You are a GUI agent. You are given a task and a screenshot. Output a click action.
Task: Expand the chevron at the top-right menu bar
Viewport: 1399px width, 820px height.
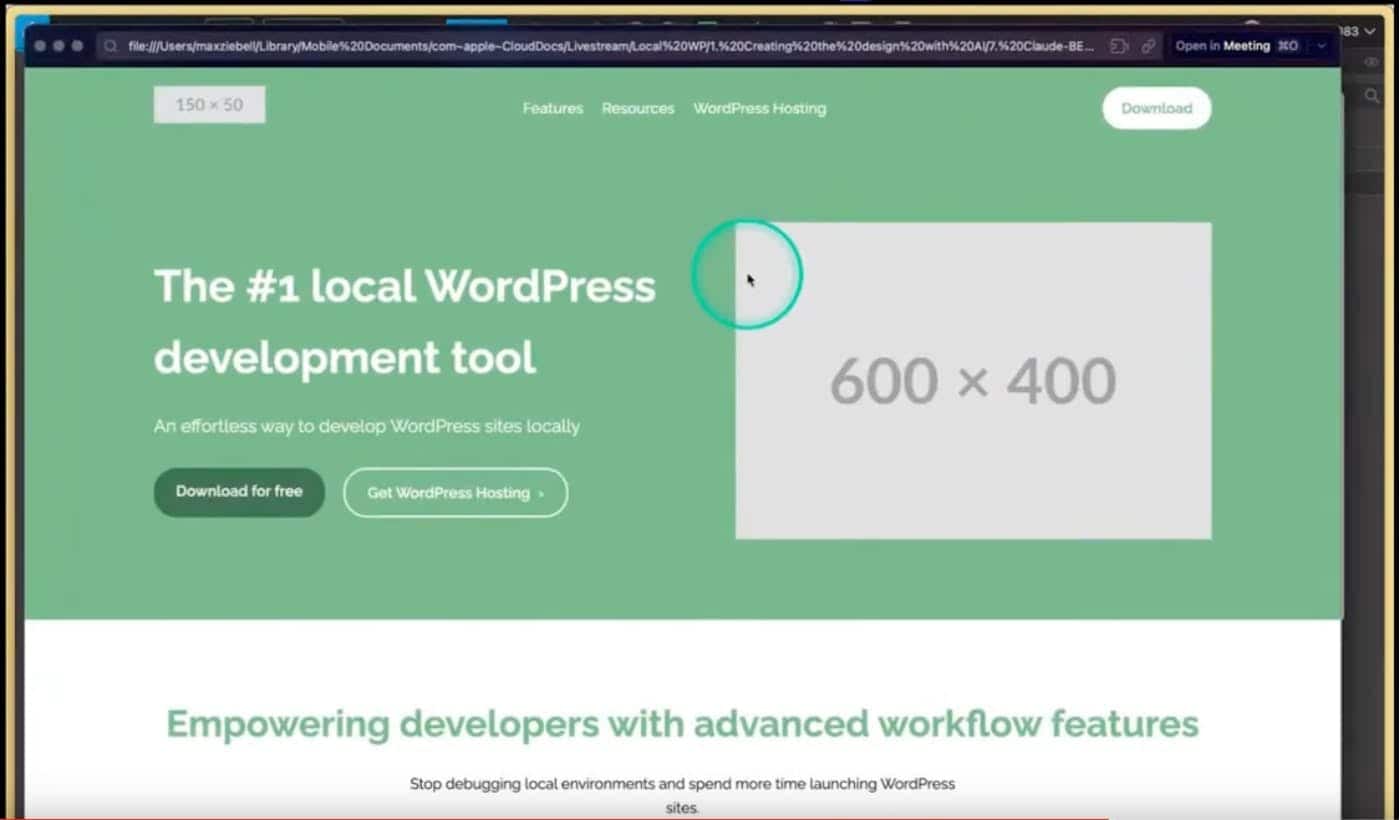click(1371, 31)
